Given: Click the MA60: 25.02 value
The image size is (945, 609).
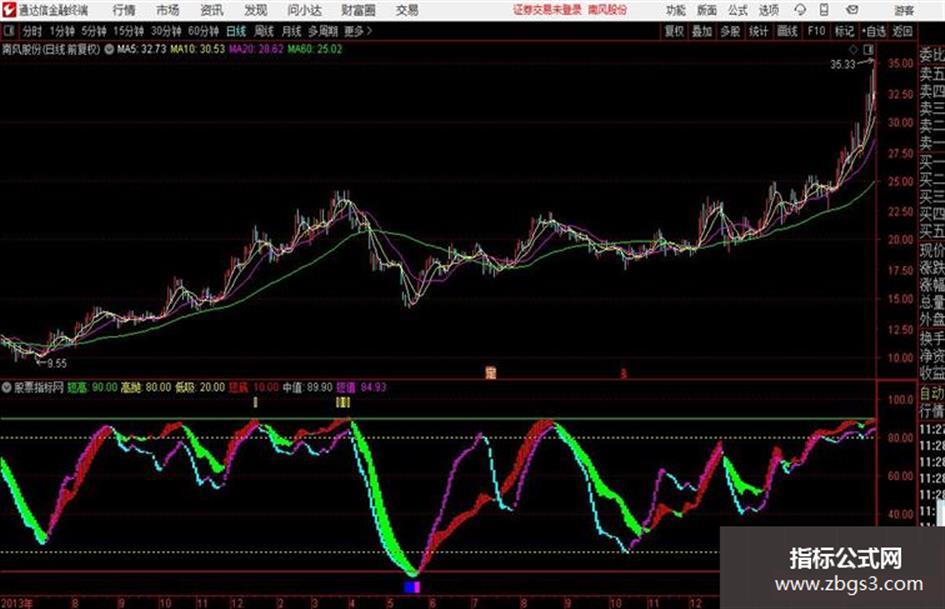Looking at the screenshot, I should (315, 49).
